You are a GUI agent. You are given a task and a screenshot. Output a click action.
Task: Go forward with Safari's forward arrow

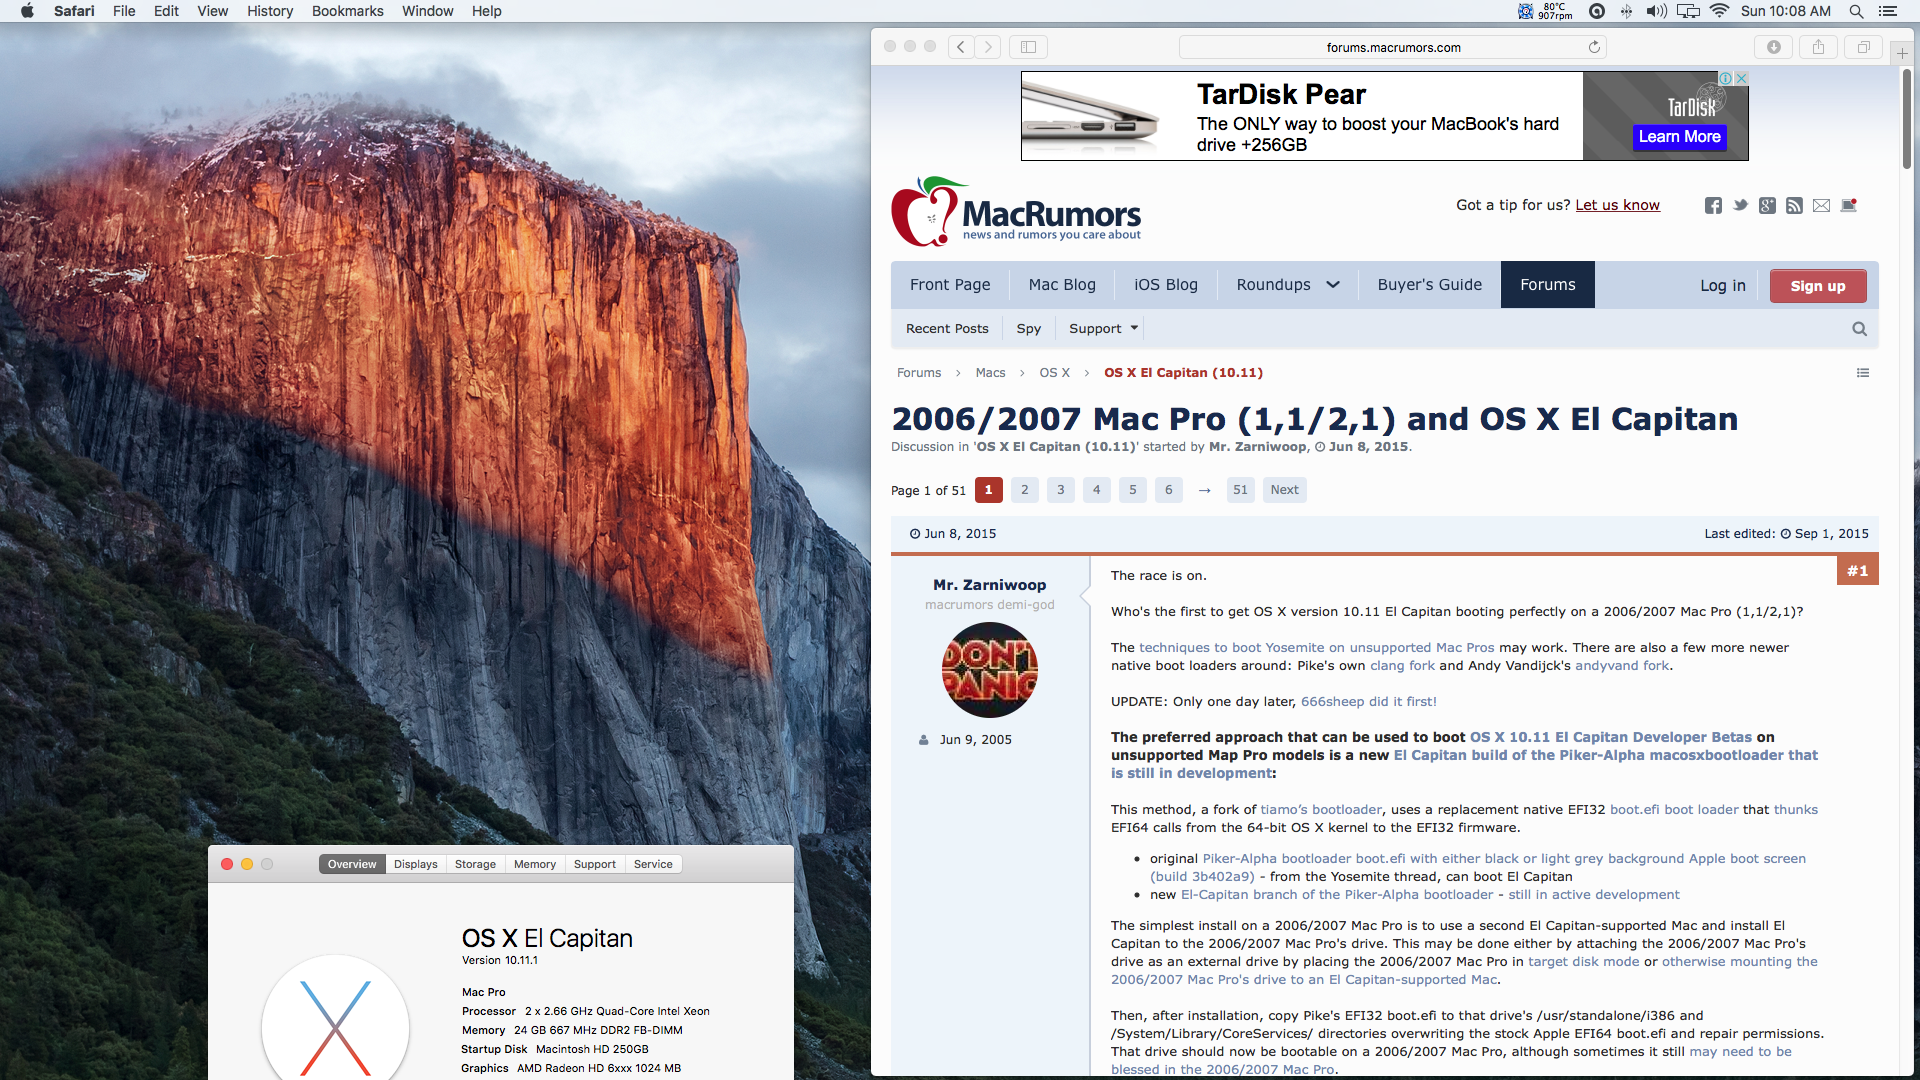click(988, 47)
